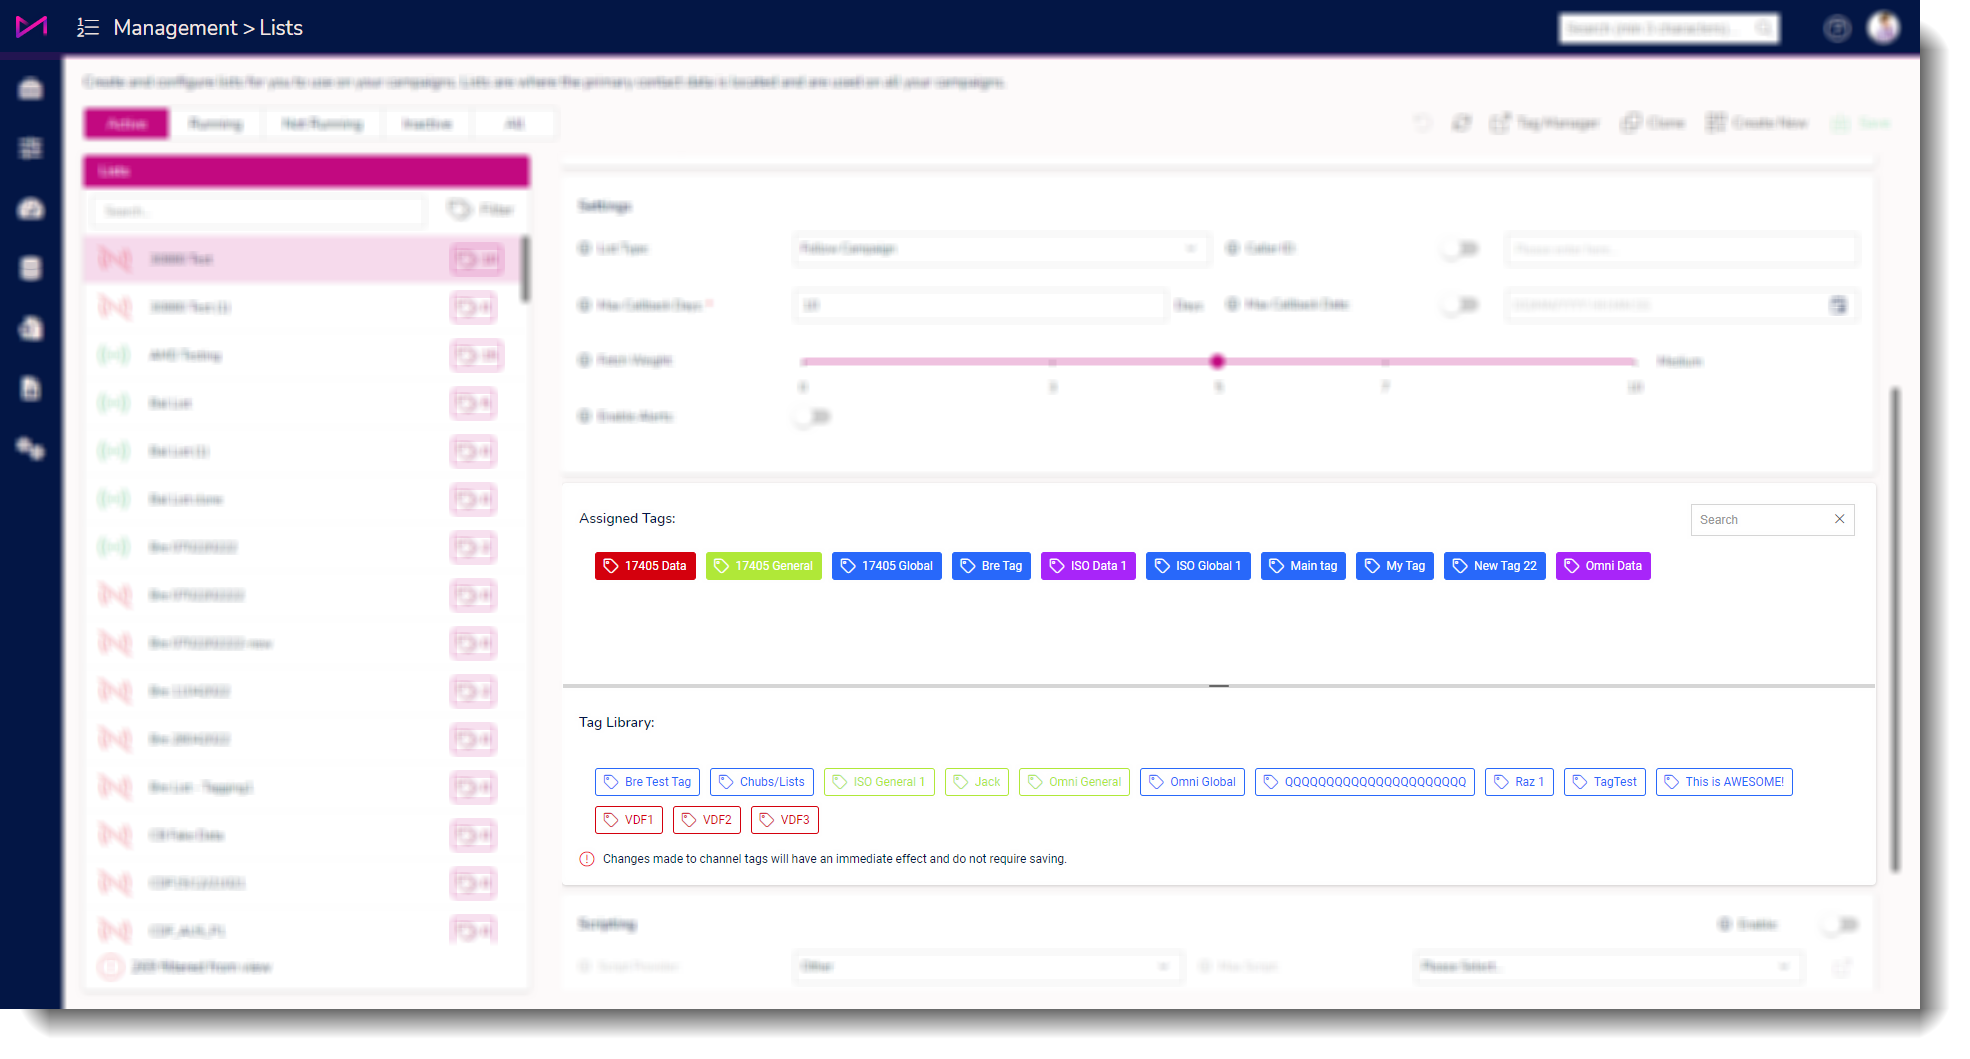The image size is (1970, 1059).
Task: Click the numbered-list icon beside Management
Action: point(88,28)
